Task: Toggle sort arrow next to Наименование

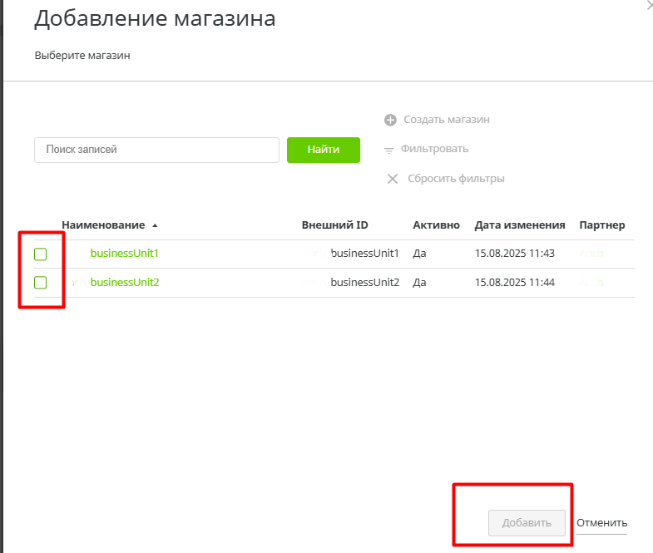Action: point(155,226)
